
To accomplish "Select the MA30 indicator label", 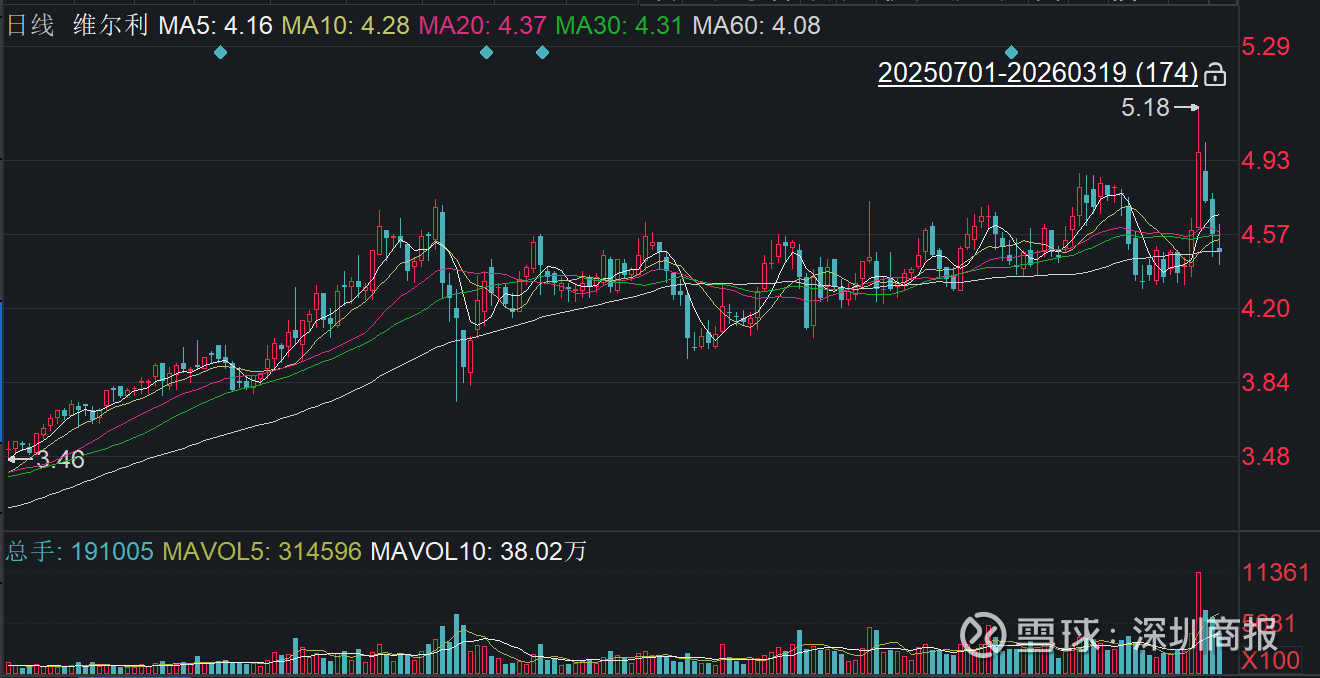I will [x=619, y=25].
